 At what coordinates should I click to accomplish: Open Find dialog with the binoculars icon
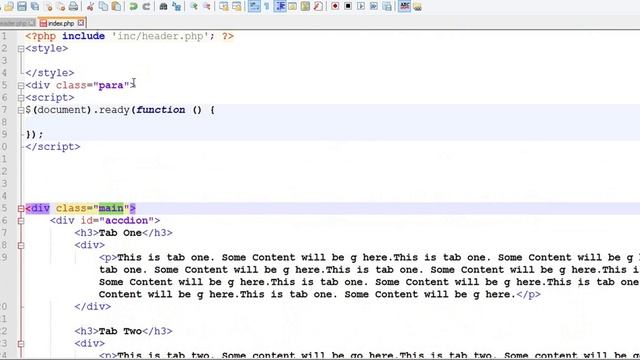point(163,7)
